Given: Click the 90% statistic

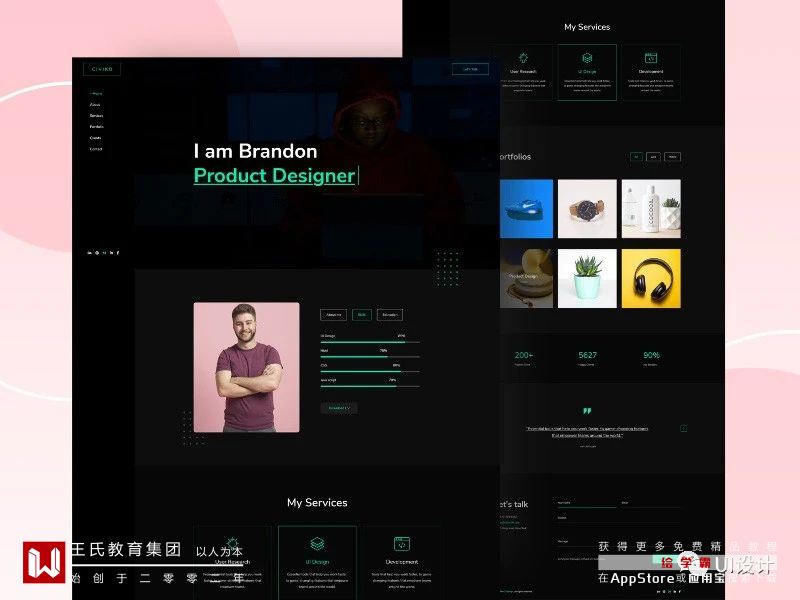Looking at the screenshot, I should coord(651,355).
